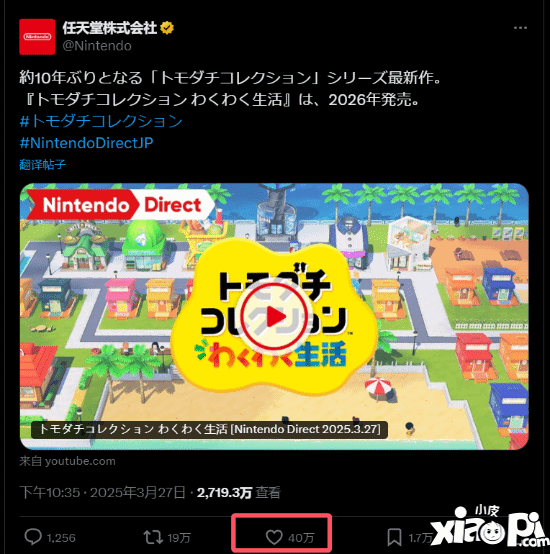This screenshot has height=554, width=550.
Task: Click the post timestamp 下午10:35 · 2025年3月27日
Action: (102, 492)
